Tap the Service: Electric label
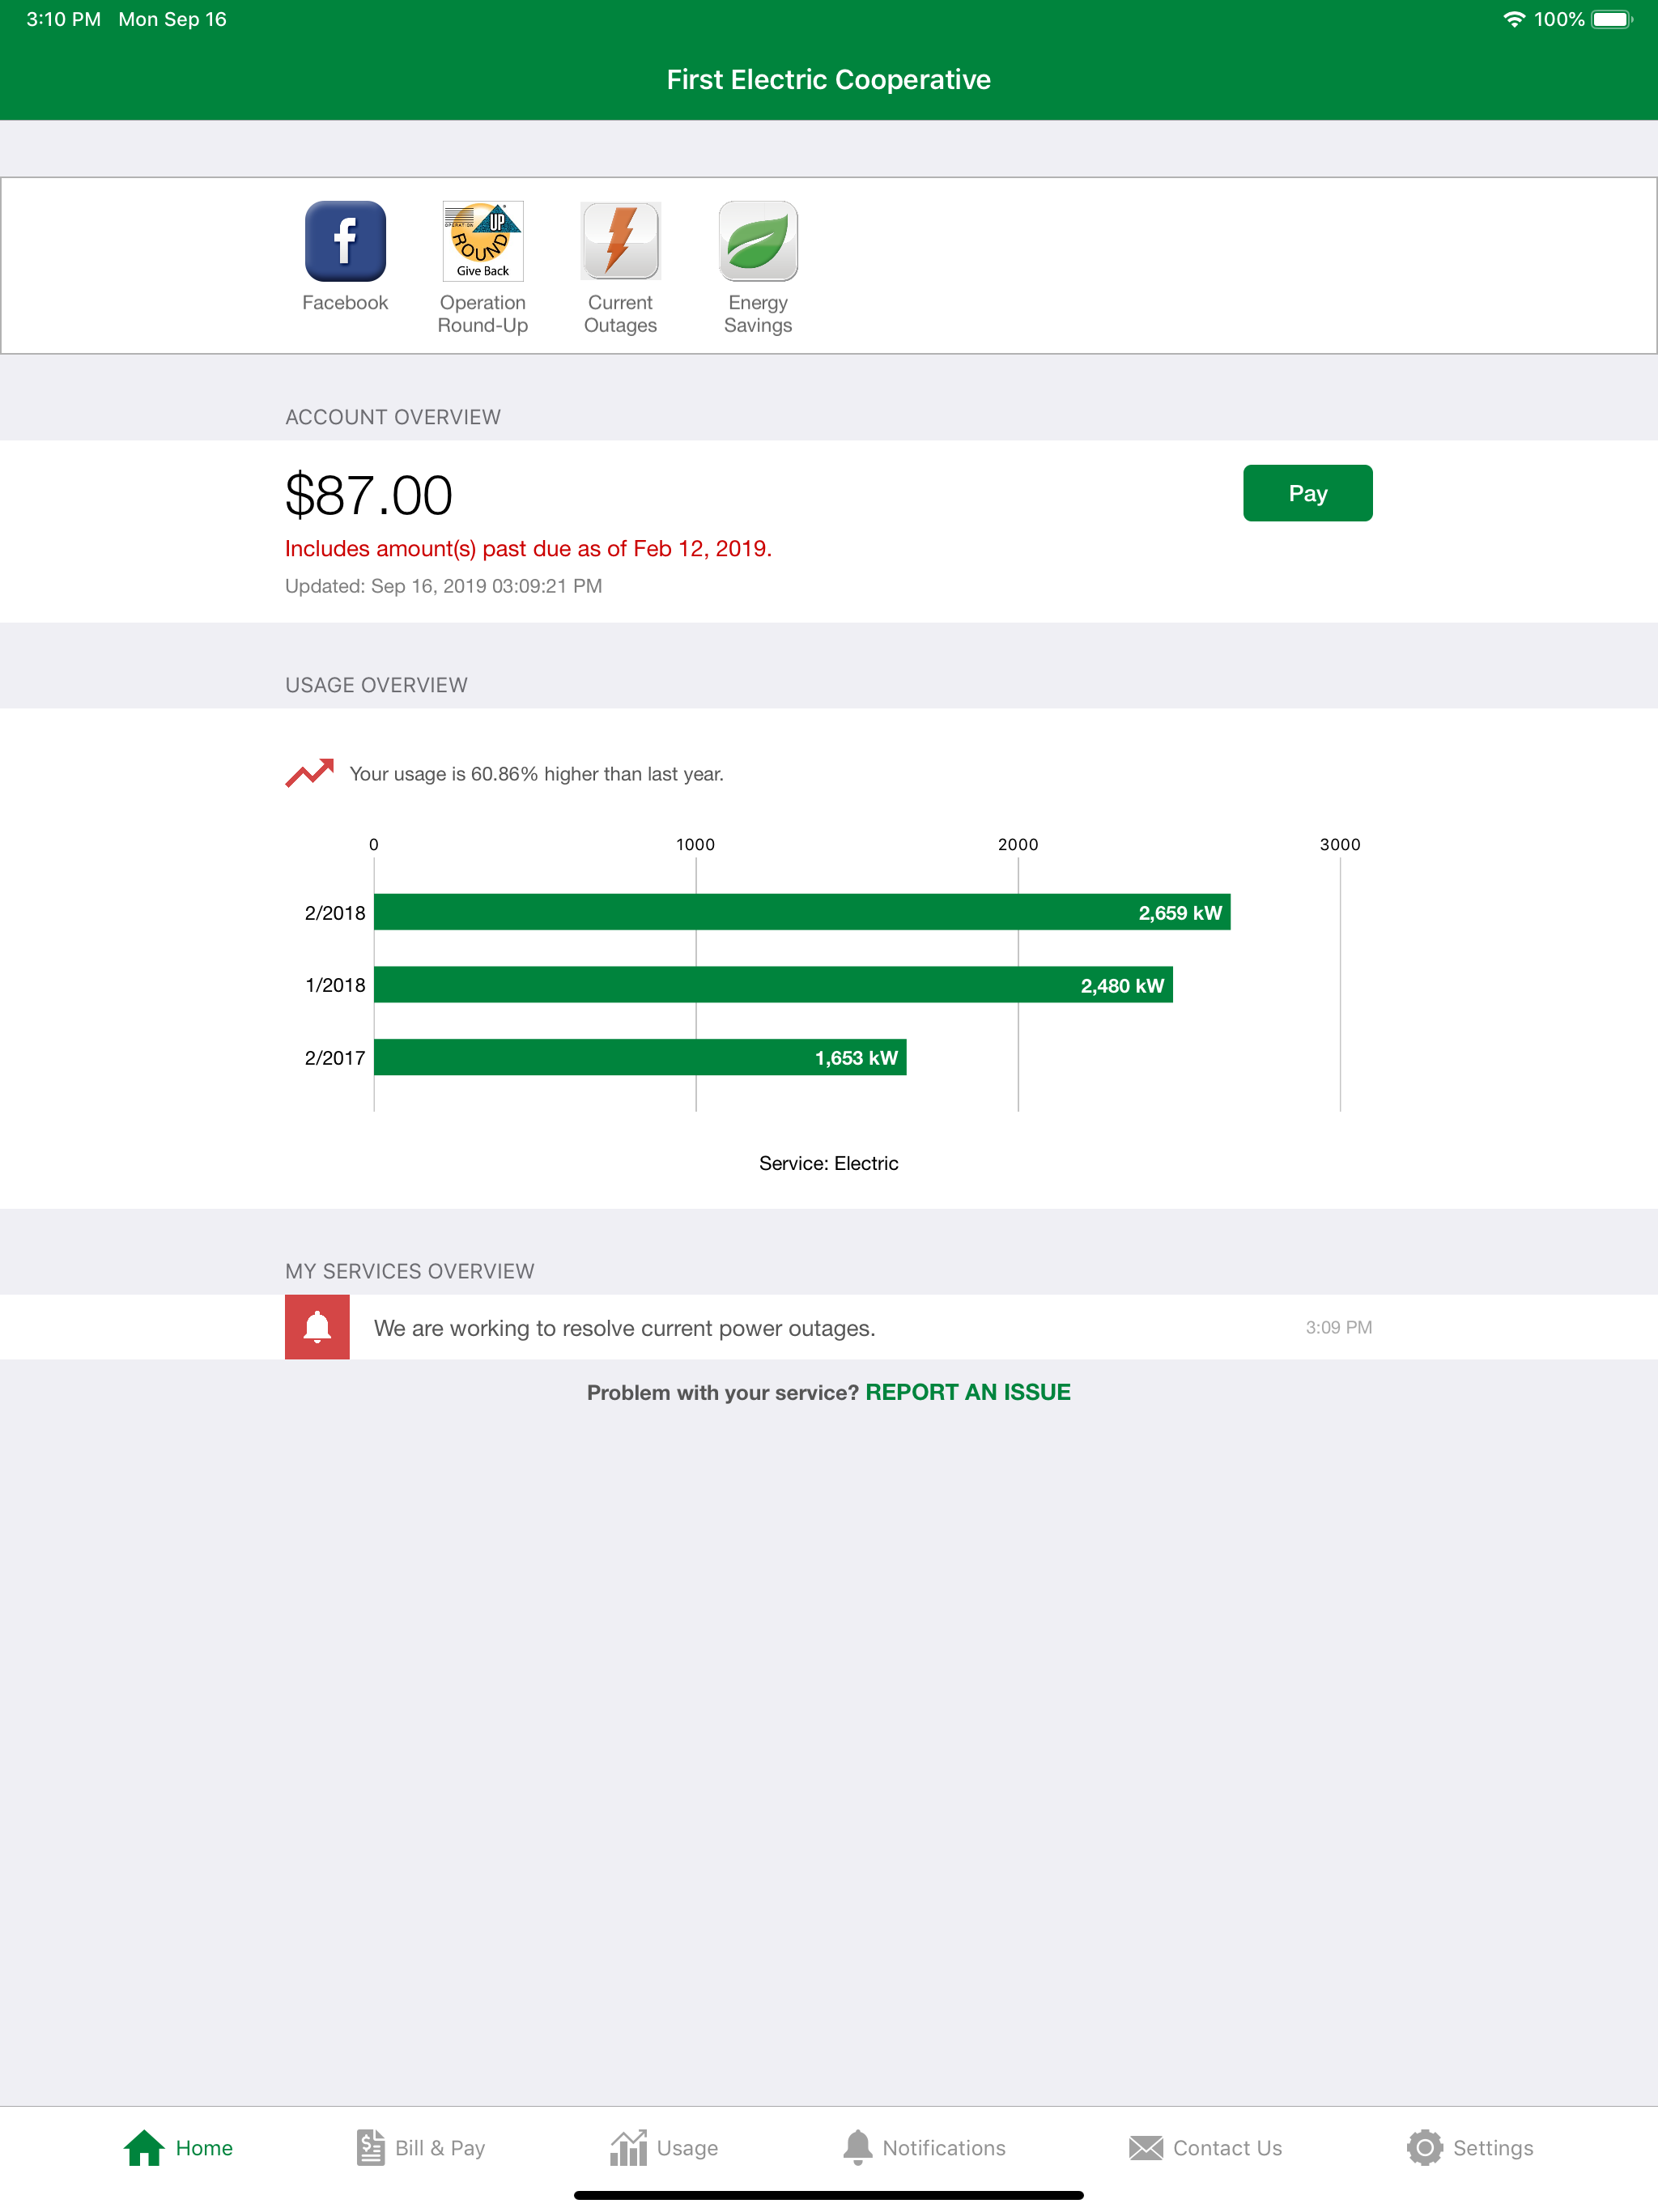 click(828, 1163)
